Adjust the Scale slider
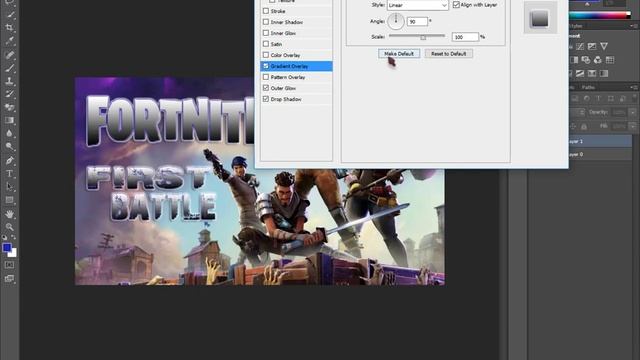The image size is (640, 360). pyautogui.click(x=423, y=37)
